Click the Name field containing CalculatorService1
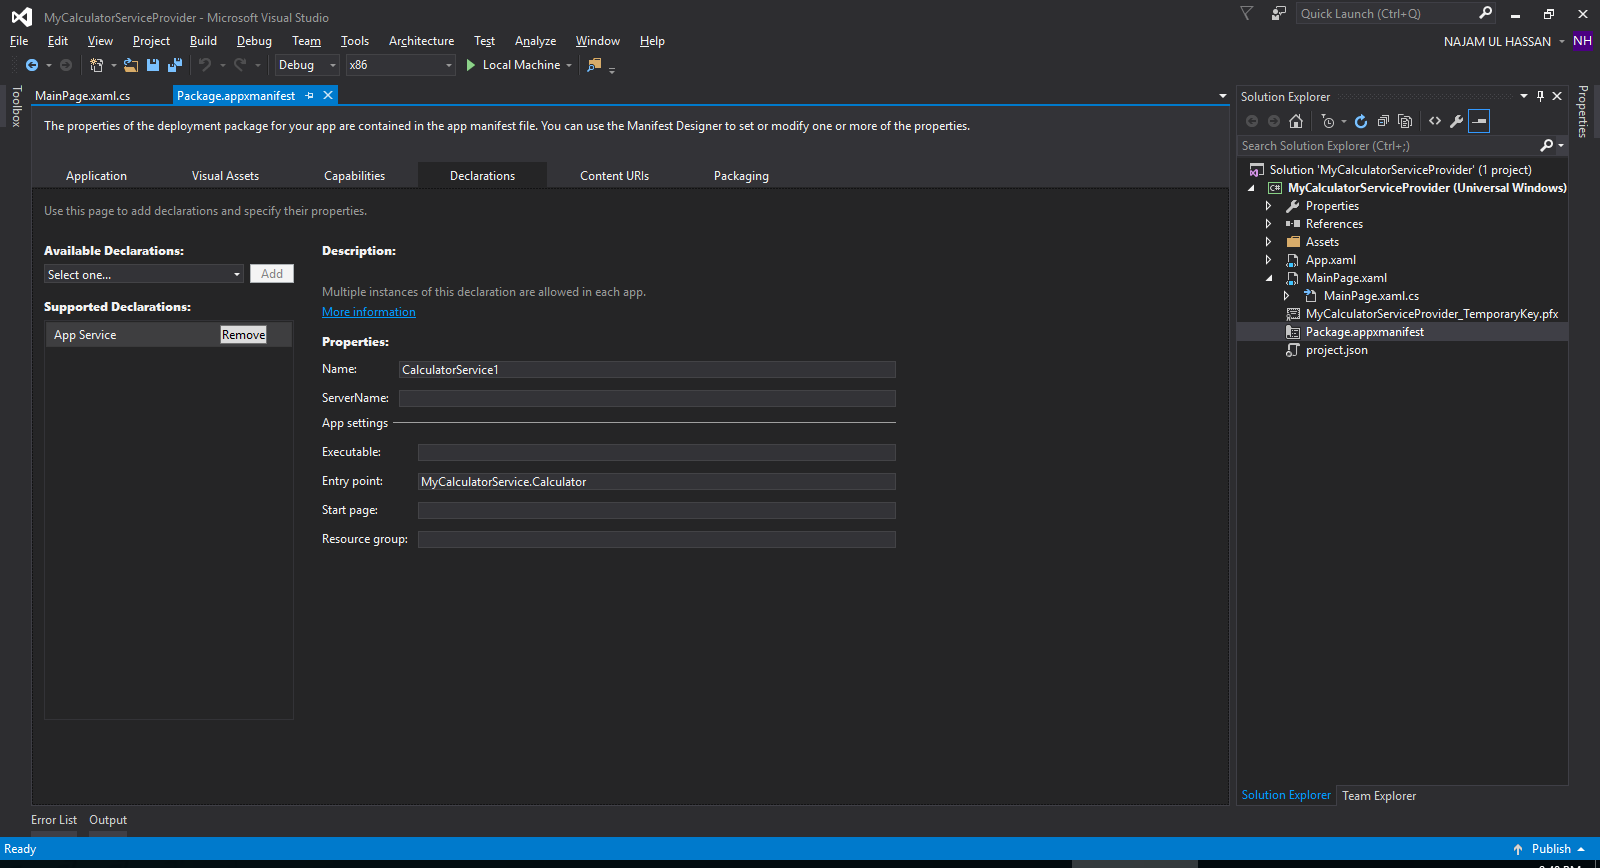 (647, 370)
